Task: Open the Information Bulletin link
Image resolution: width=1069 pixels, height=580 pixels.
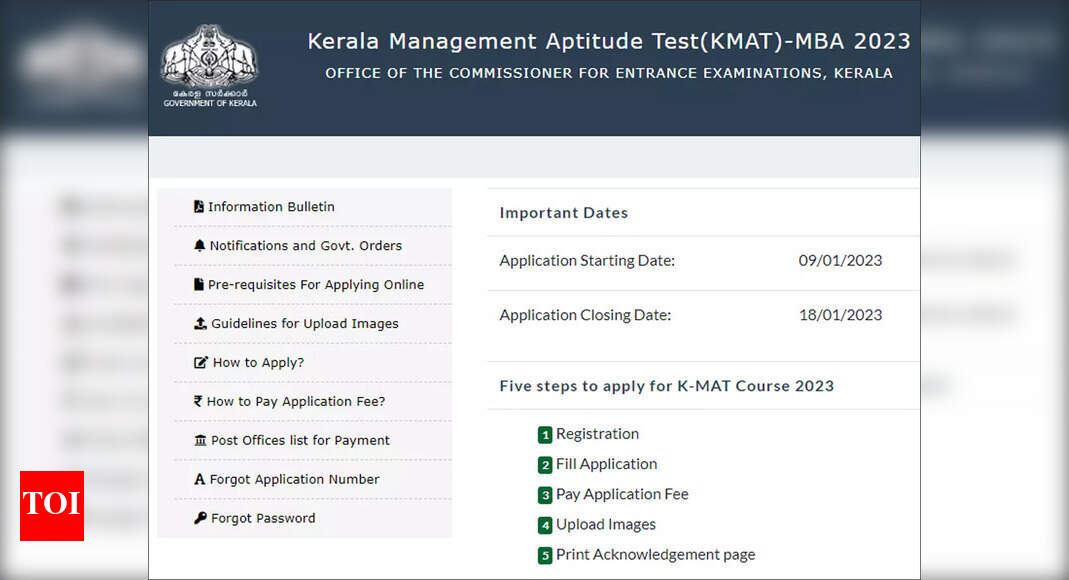Action: coord(271,207)
